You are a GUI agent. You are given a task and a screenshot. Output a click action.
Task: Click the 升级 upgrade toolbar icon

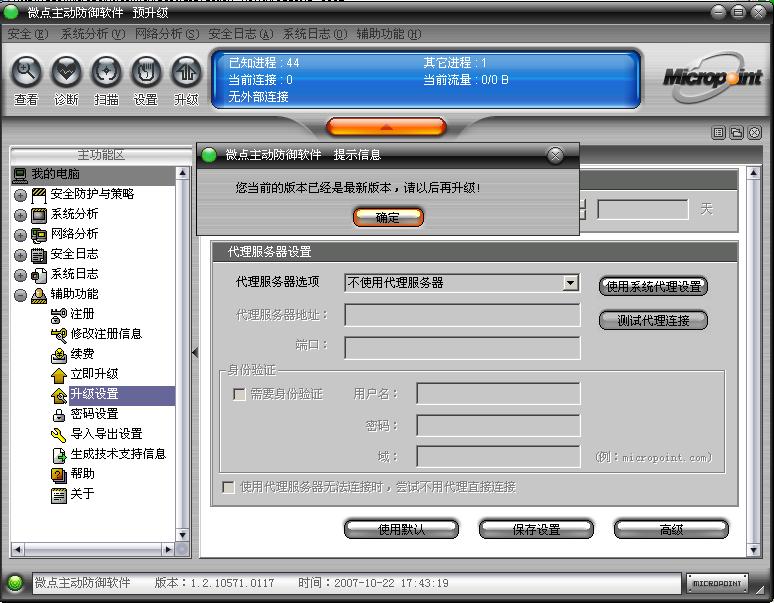click(x=186, y=72)
